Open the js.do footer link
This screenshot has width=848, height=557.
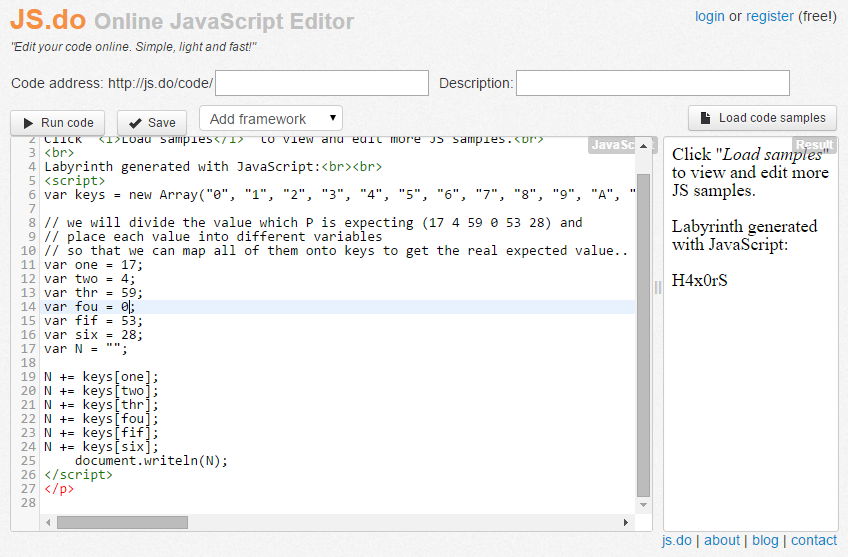click(676, 540)
